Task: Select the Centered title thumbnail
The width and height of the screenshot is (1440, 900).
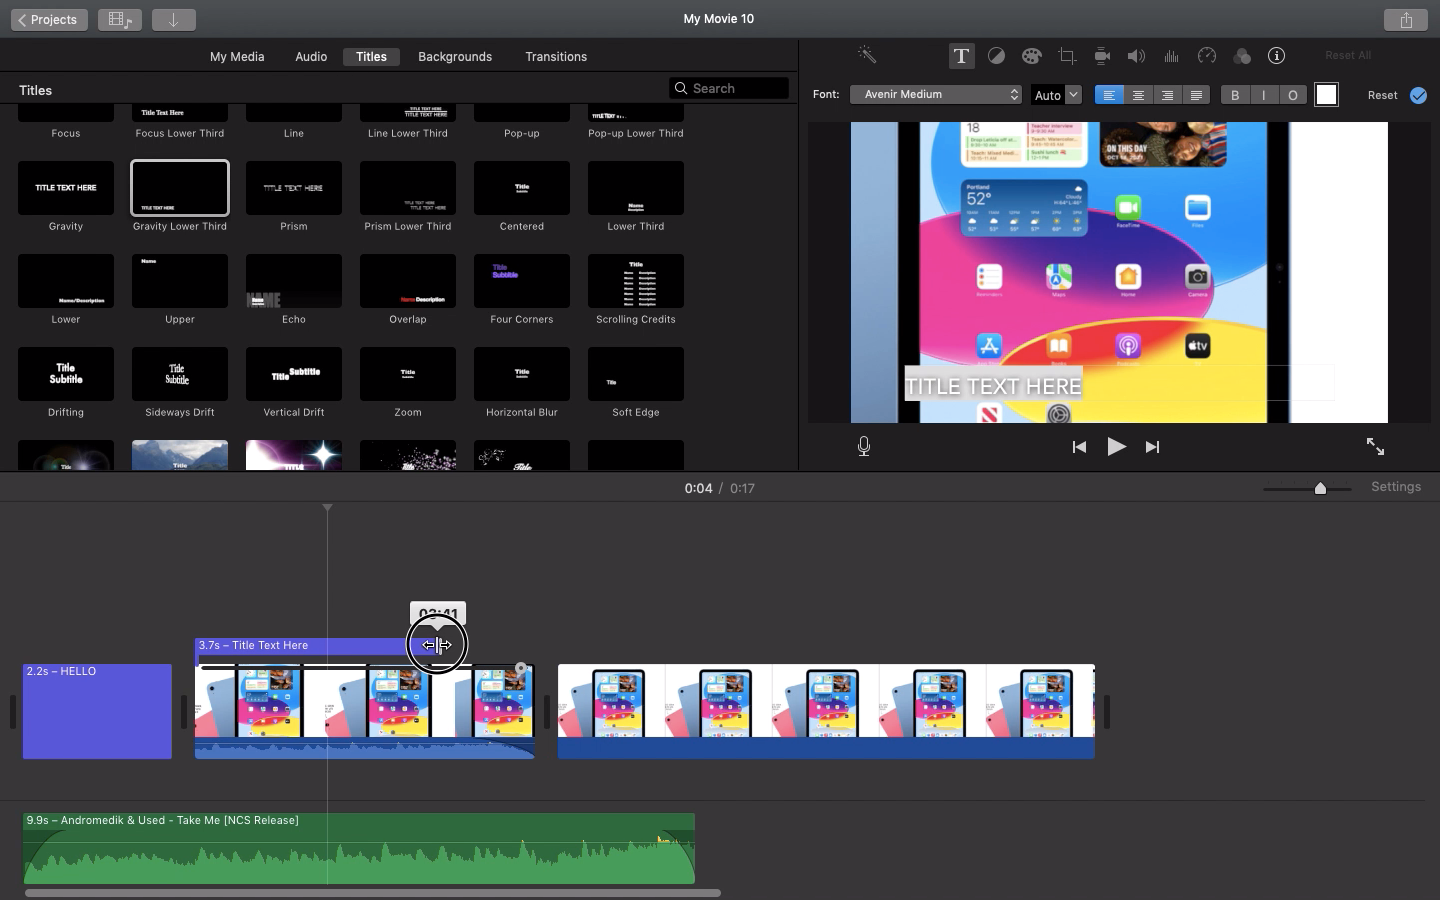Action: tap(522, 187)
